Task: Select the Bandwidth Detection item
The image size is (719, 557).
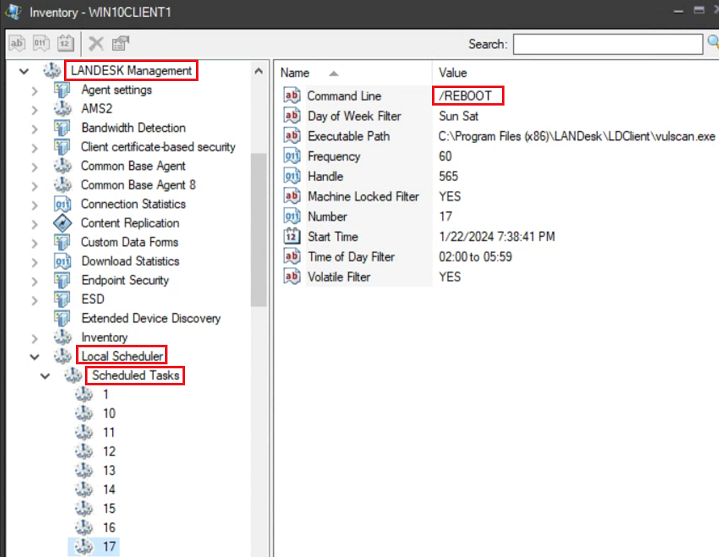Action: (132, 128)
